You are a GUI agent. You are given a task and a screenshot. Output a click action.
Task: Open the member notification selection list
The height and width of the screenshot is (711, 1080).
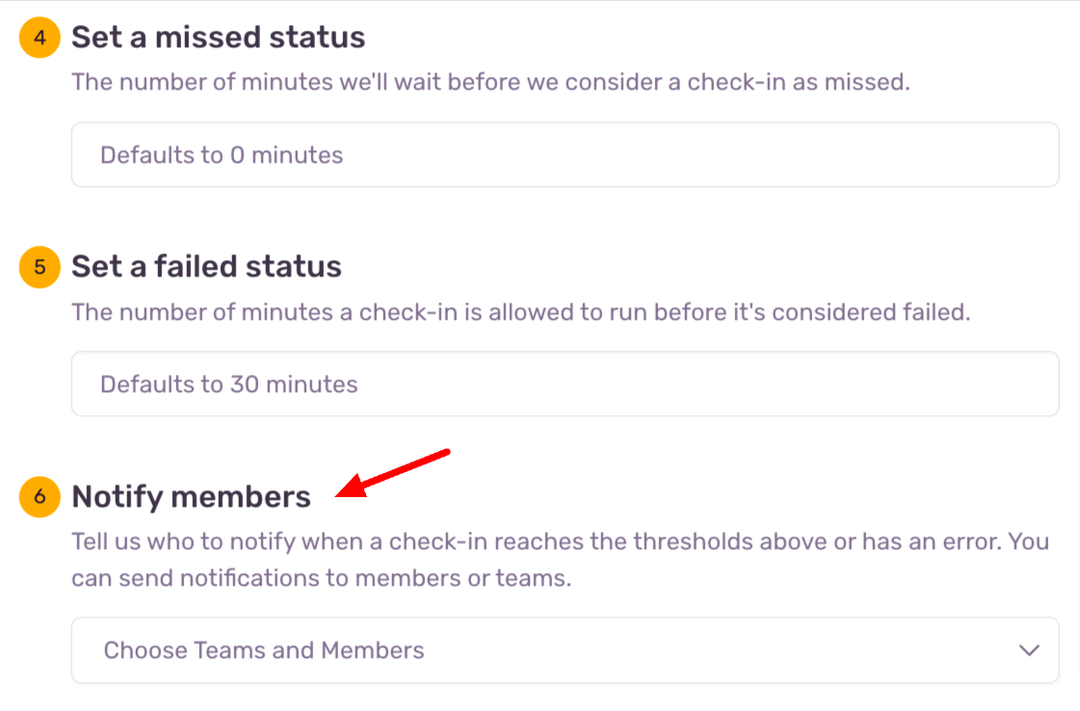point(565,650)
